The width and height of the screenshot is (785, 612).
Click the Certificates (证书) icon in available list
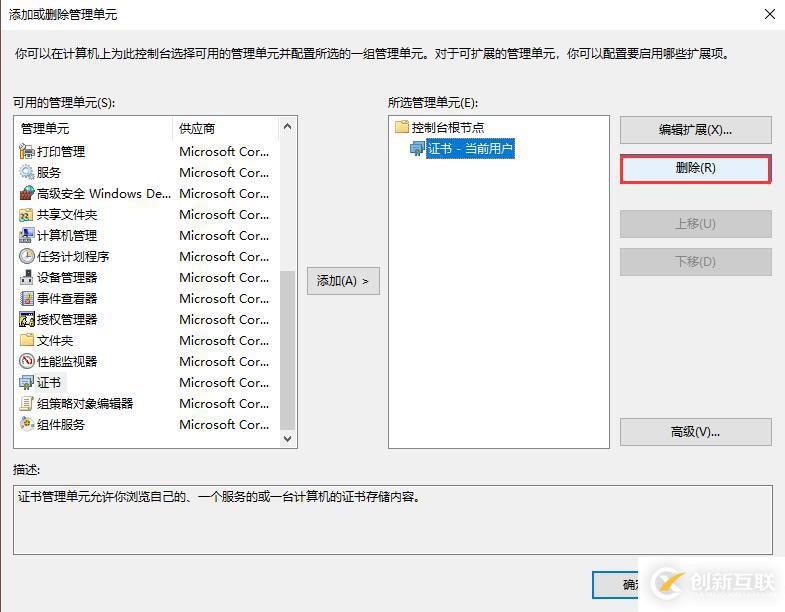coord(26,383)
